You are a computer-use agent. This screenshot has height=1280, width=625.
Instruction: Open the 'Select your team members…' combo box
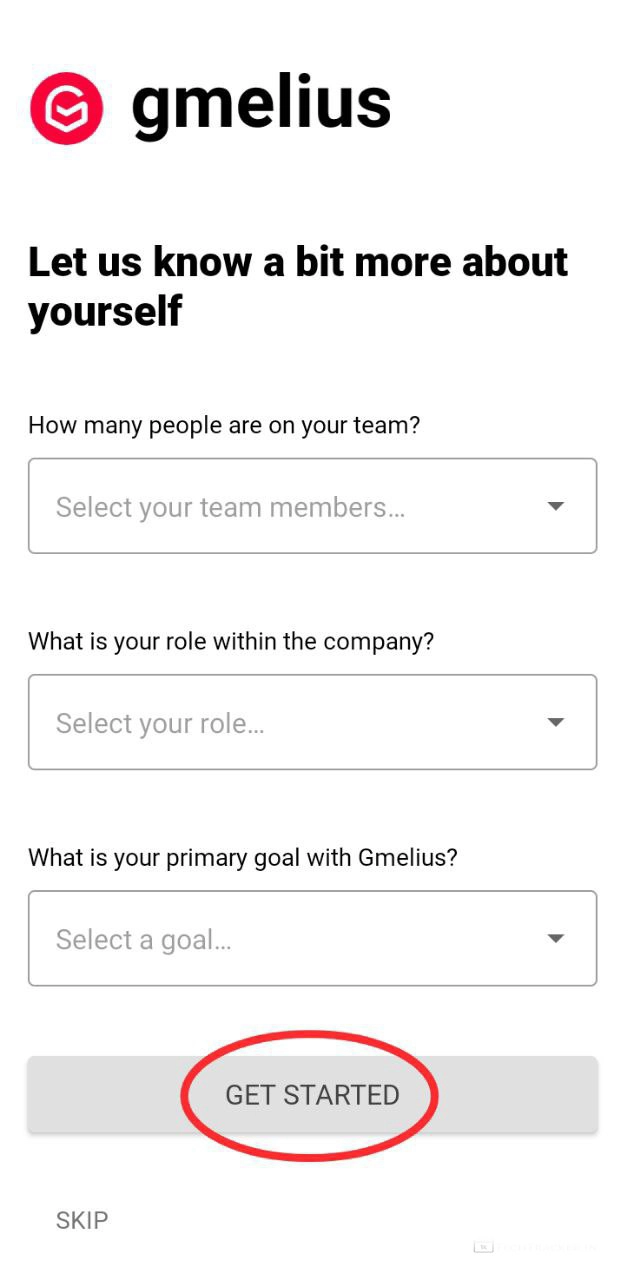[312, 506]
